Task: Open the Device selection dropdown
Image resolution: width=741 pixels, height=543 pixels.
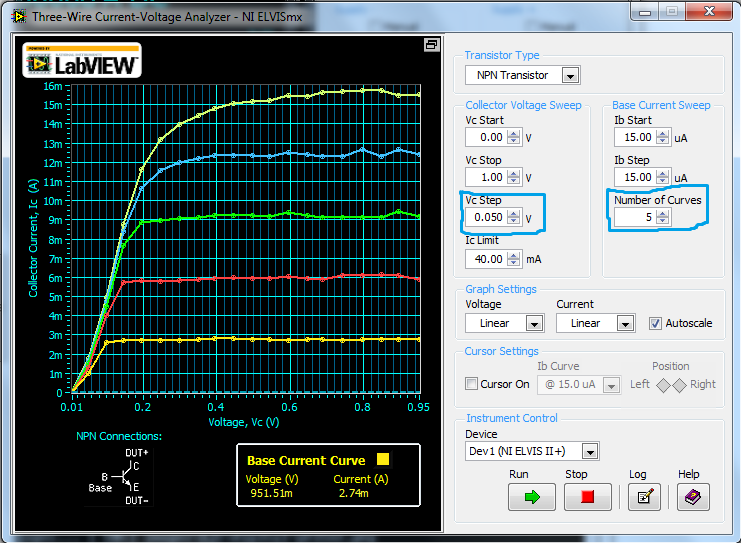Action: coord(590,452)
